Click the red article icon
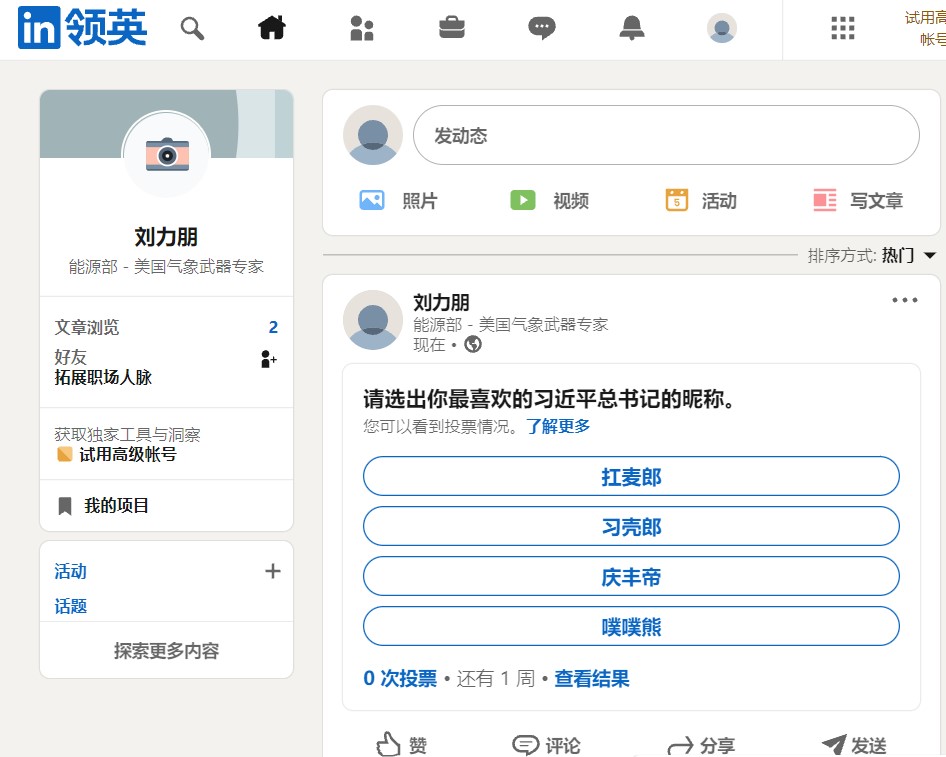The height and width of the screenshot is (757, 946). 824,200
